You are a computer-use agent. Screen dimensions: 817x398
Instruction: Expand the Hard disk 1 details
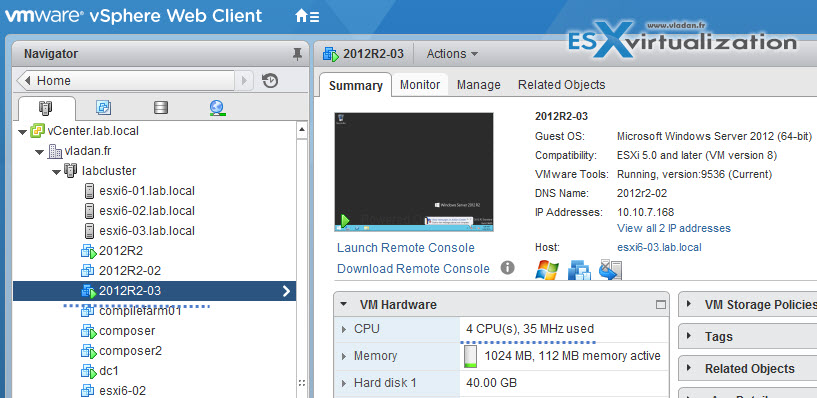[344, 383]
